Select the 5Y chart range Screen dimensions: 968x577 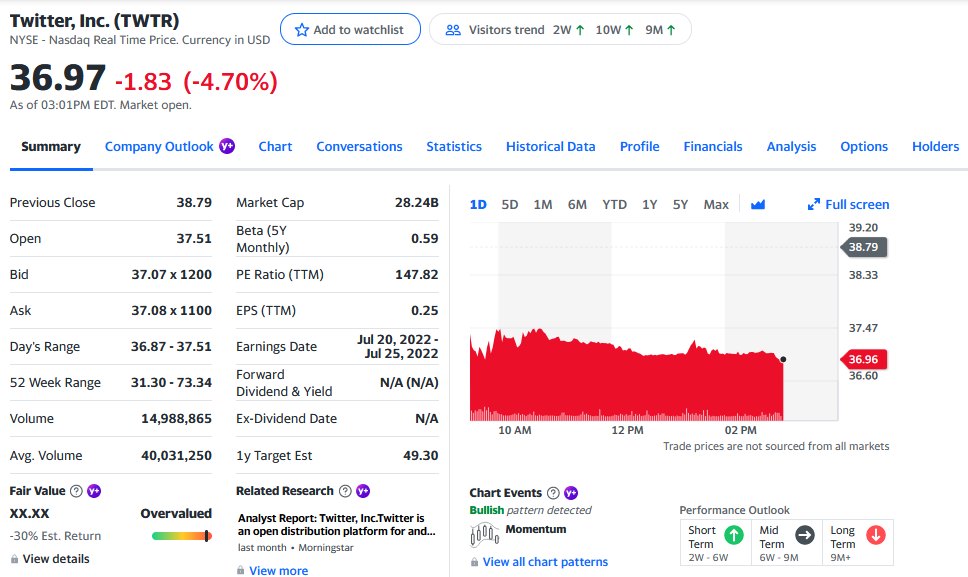680,205
